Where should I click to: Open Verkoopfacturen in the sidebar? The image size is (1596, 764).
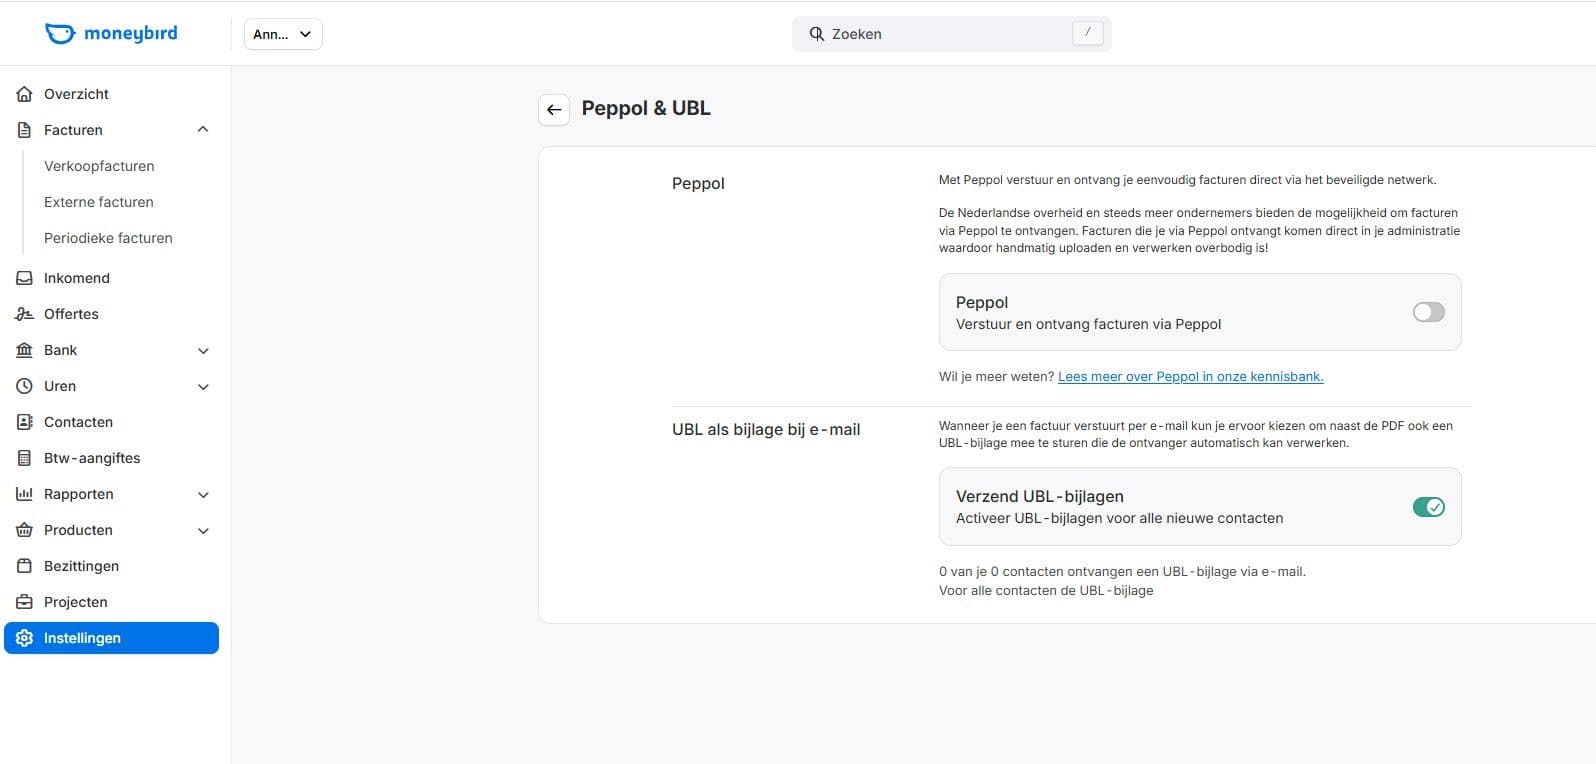click(x=99, y=166)
